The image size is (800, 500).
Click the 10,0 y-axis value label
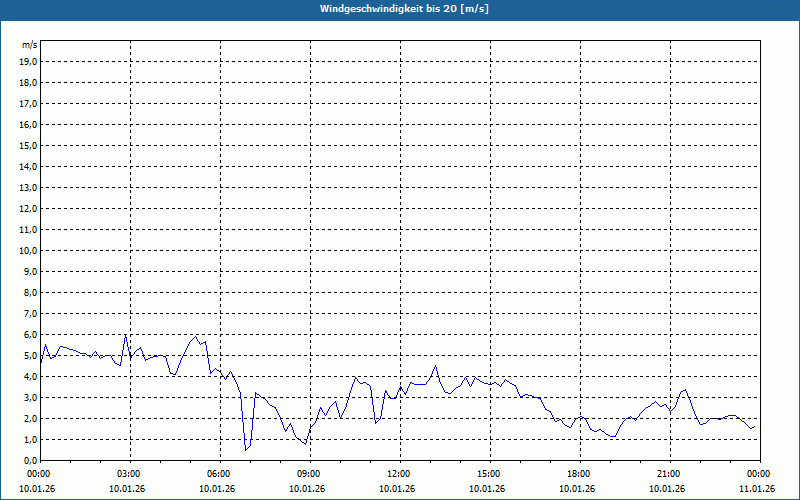coord(28,250)
